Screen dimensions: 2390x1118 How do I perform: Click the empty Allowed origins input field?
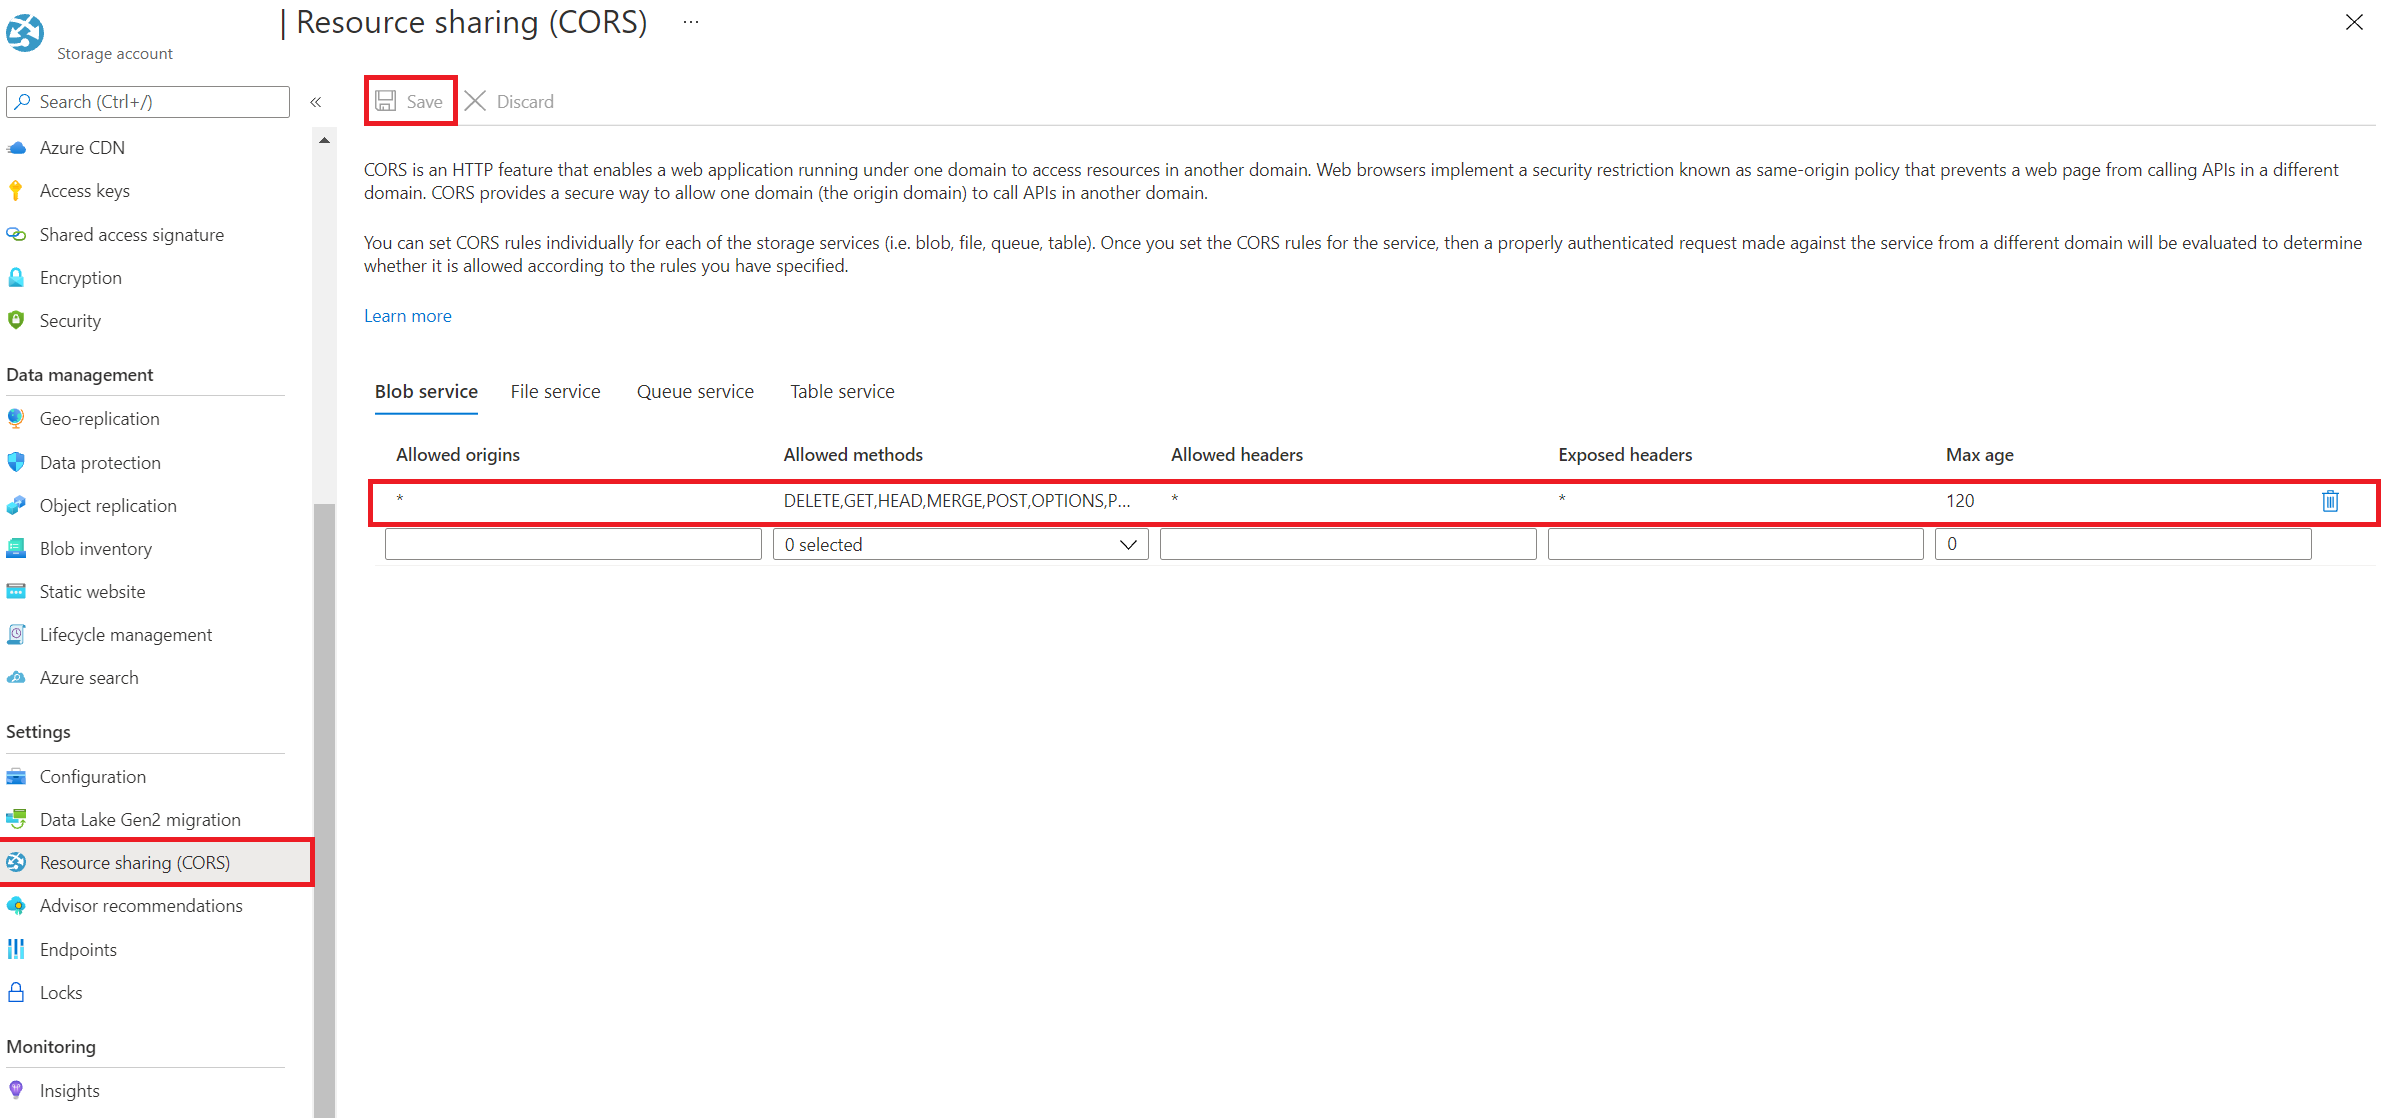click(x=573, y=545)
